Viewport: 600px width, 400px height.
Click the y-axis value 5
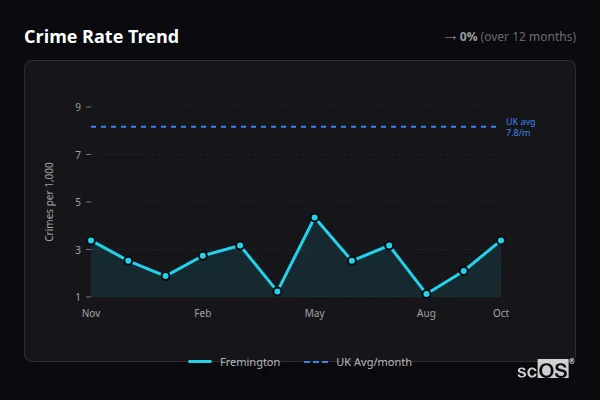(78, 202)
